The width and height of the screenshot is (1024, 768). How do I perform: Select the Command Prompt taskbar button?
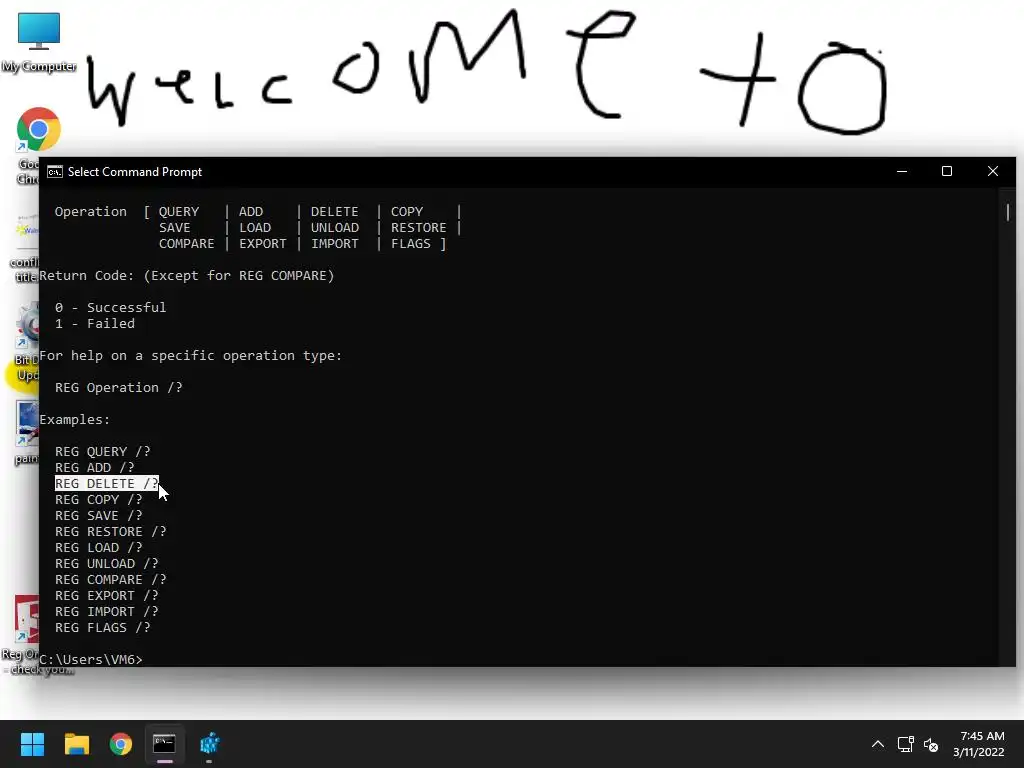pos(164,744)
